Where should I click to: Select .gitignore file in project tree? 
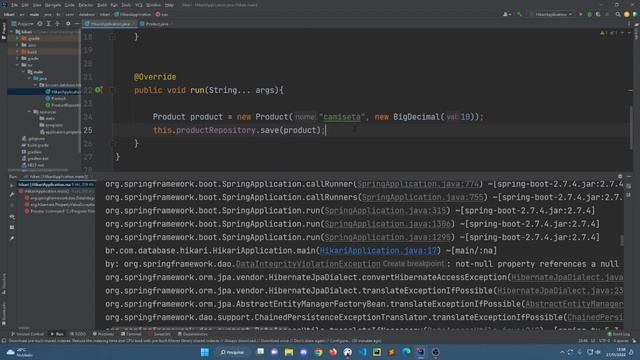33,139
